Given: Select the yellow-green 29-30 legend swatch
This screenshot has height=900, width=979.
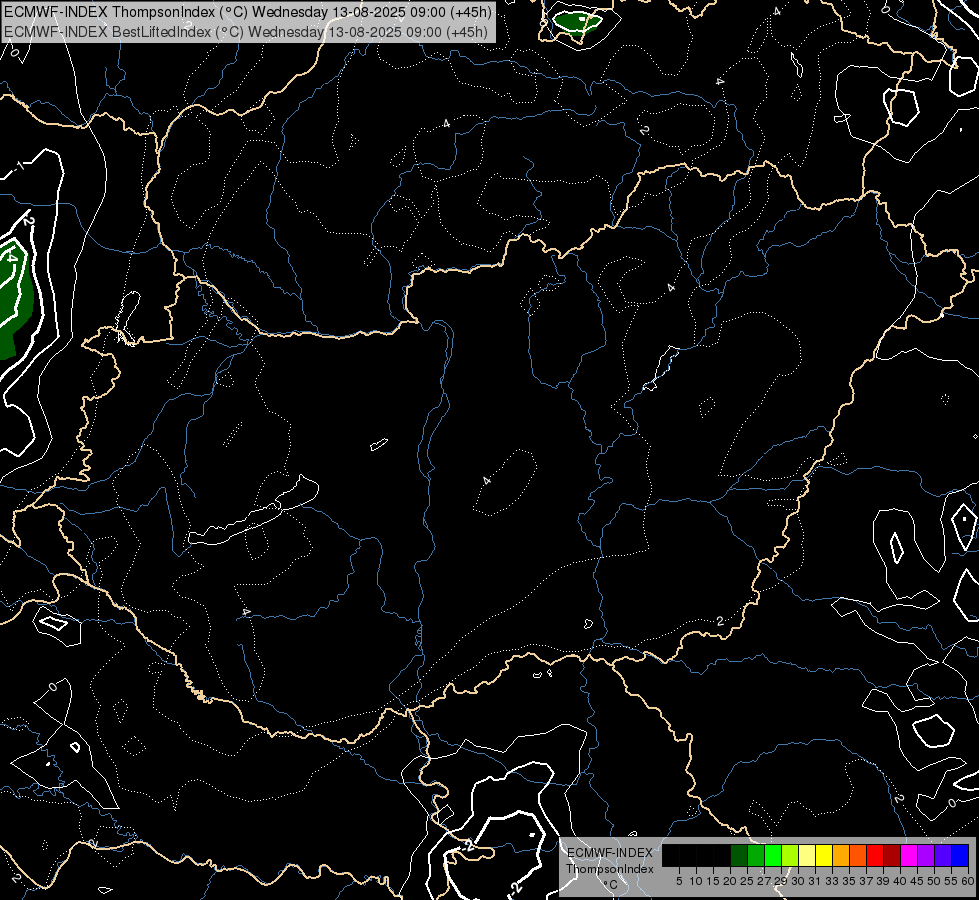Looking at the screenshot, I should (790, 855).
